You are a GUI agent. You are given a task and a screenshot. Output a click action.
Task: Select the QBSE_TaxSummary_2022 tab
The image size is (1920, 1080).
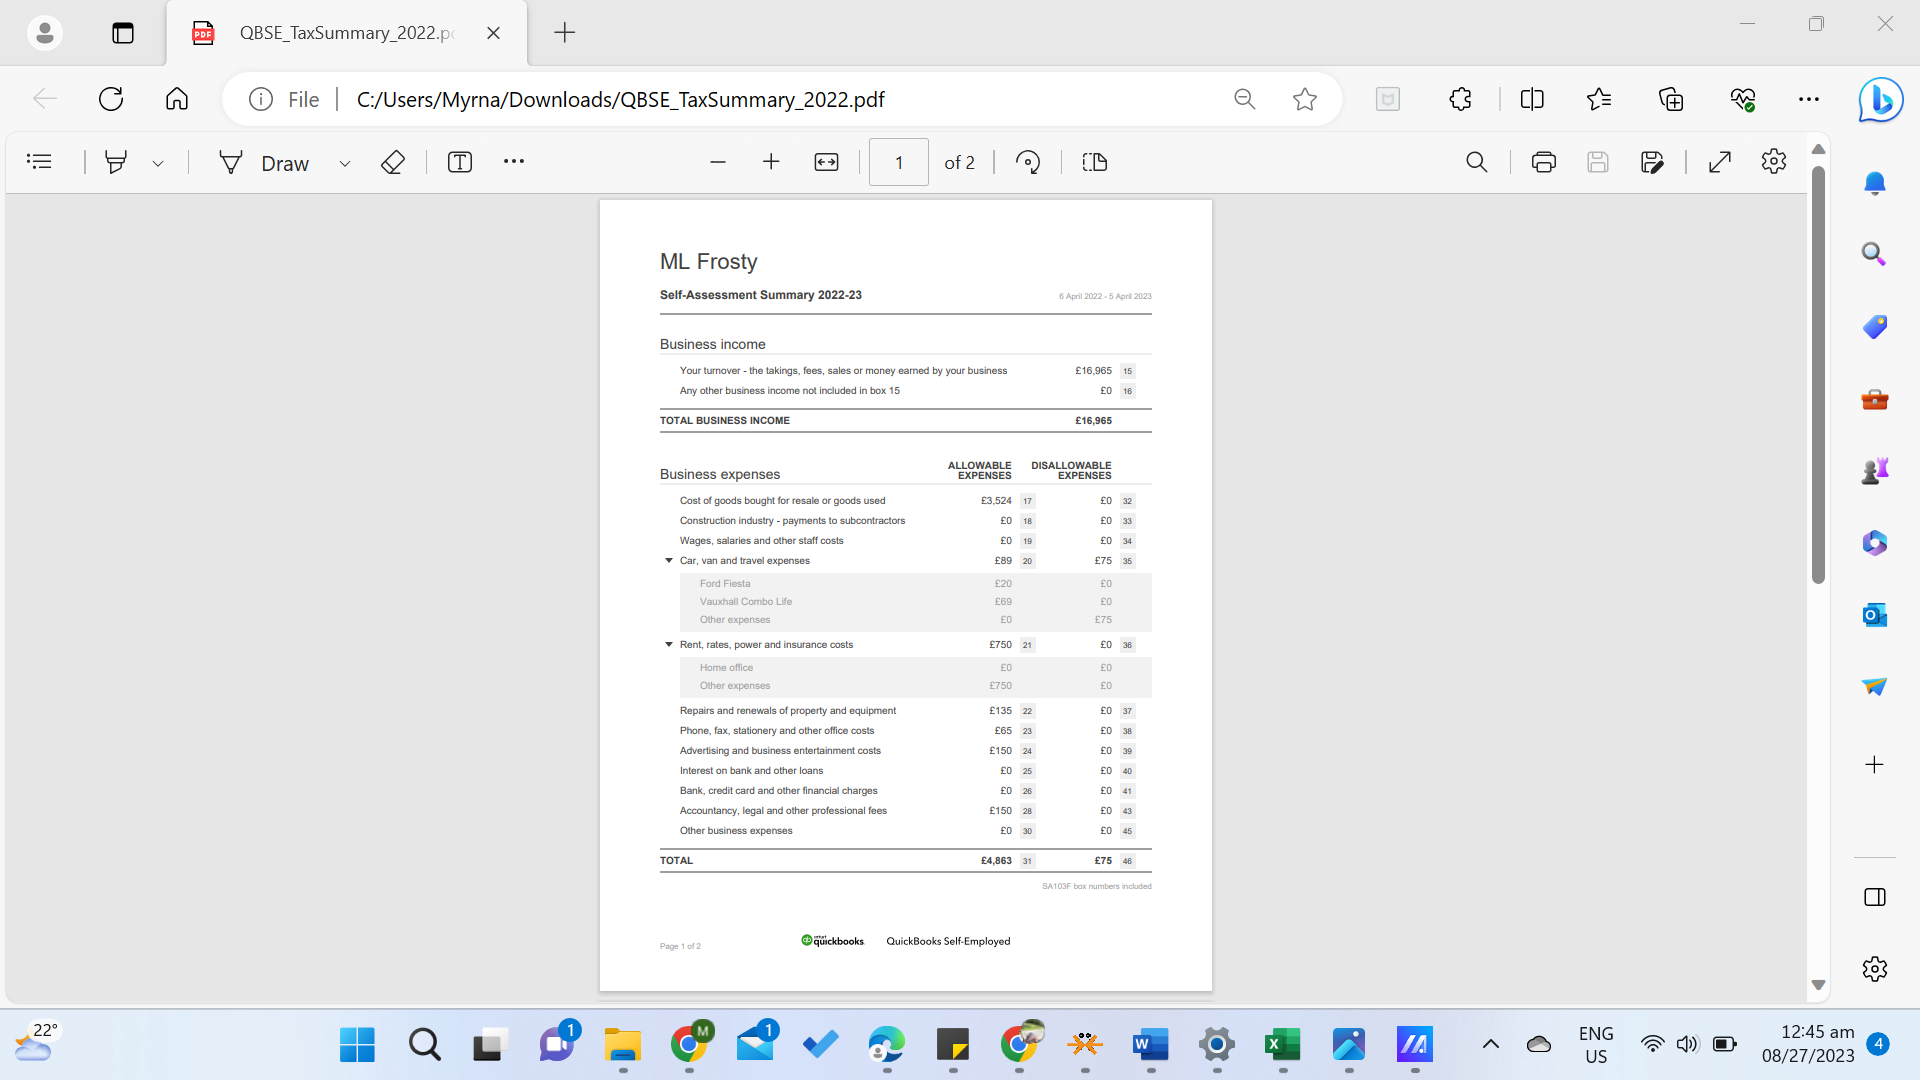coord(346,33)
